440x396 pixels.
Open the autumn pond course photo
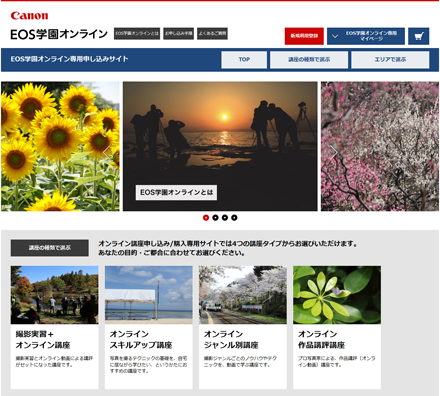tap(54, 295)
